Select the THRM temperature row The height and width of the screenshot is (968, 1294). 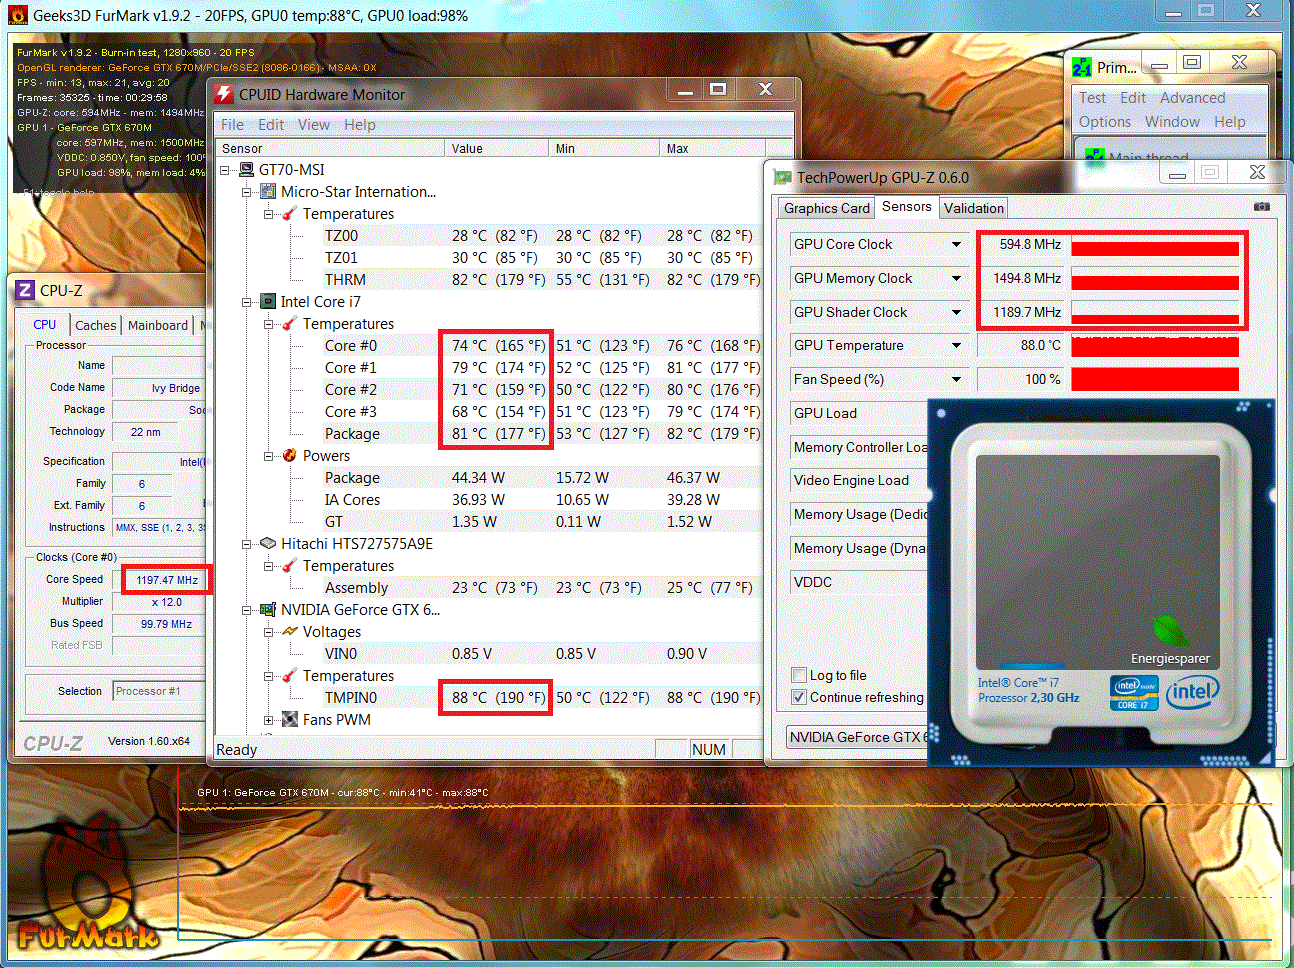[x=491, y=280]
